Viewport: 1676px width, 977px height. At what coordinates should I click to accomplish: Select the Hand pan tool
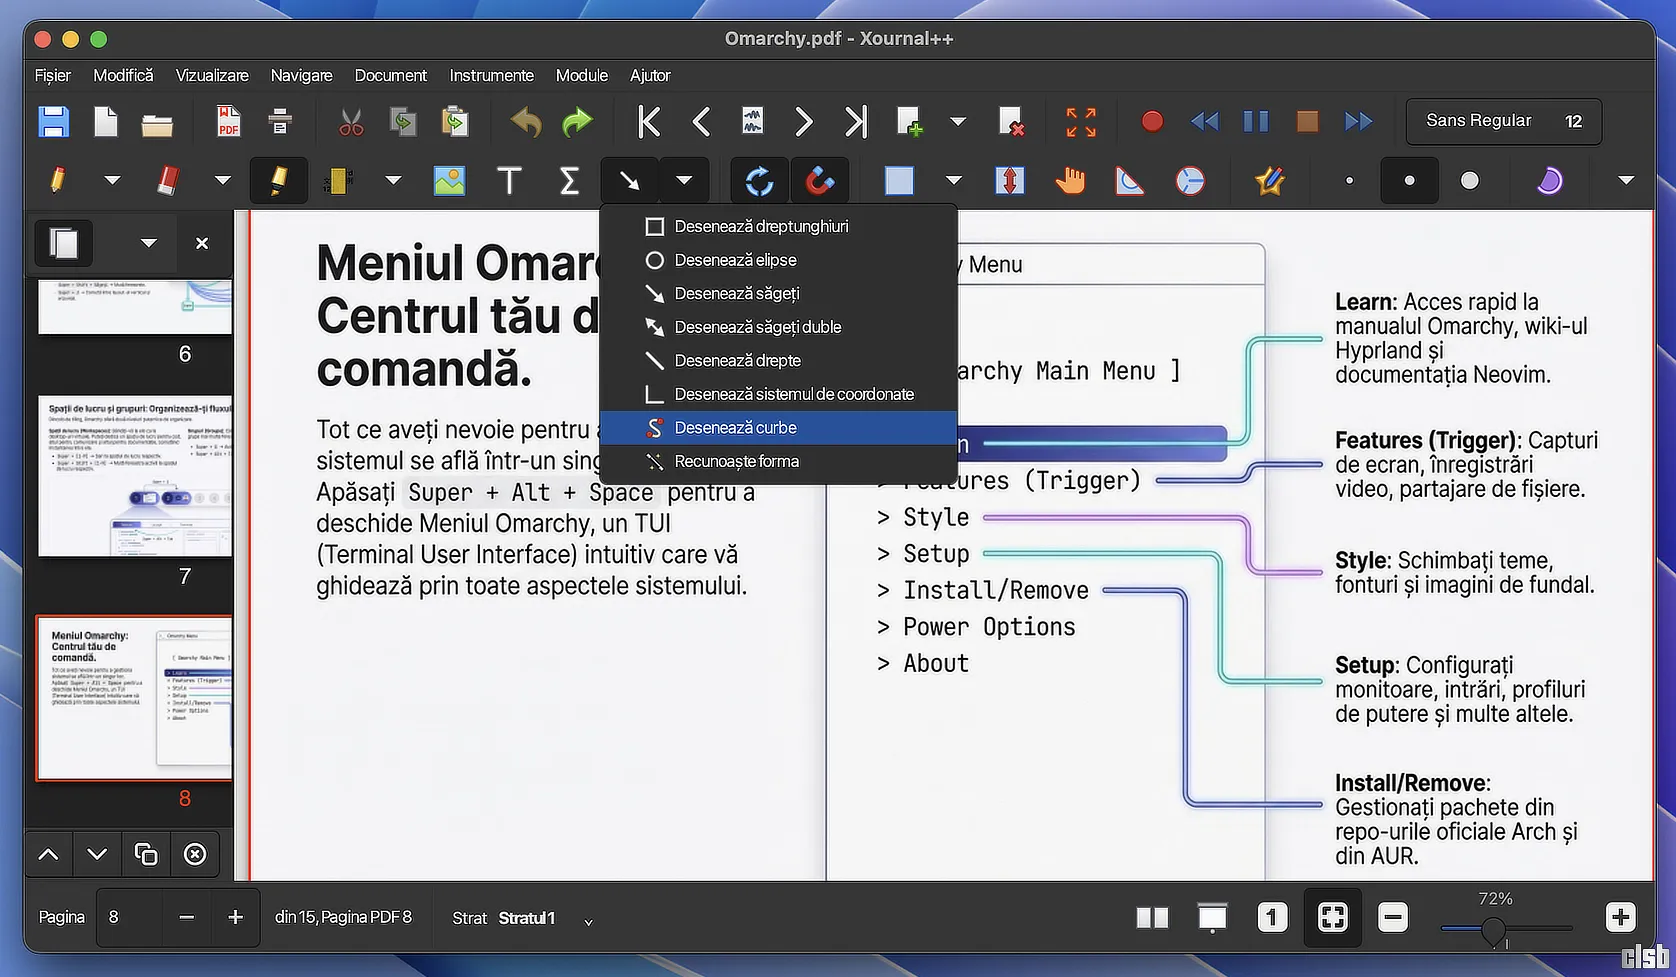pos(1070,181)
